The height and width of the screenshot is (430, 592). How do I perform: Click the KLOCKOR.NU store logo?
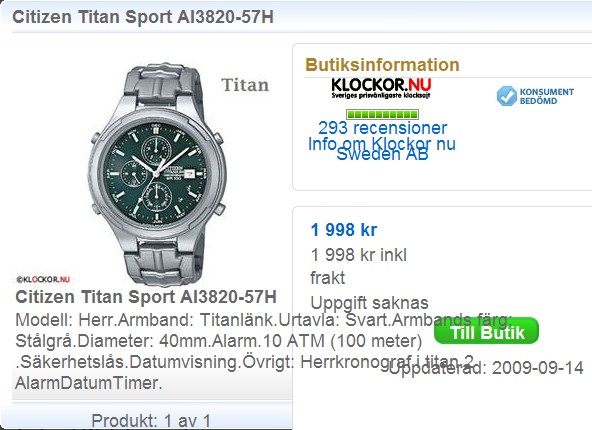pyautogui.click(x=381, y=88)
